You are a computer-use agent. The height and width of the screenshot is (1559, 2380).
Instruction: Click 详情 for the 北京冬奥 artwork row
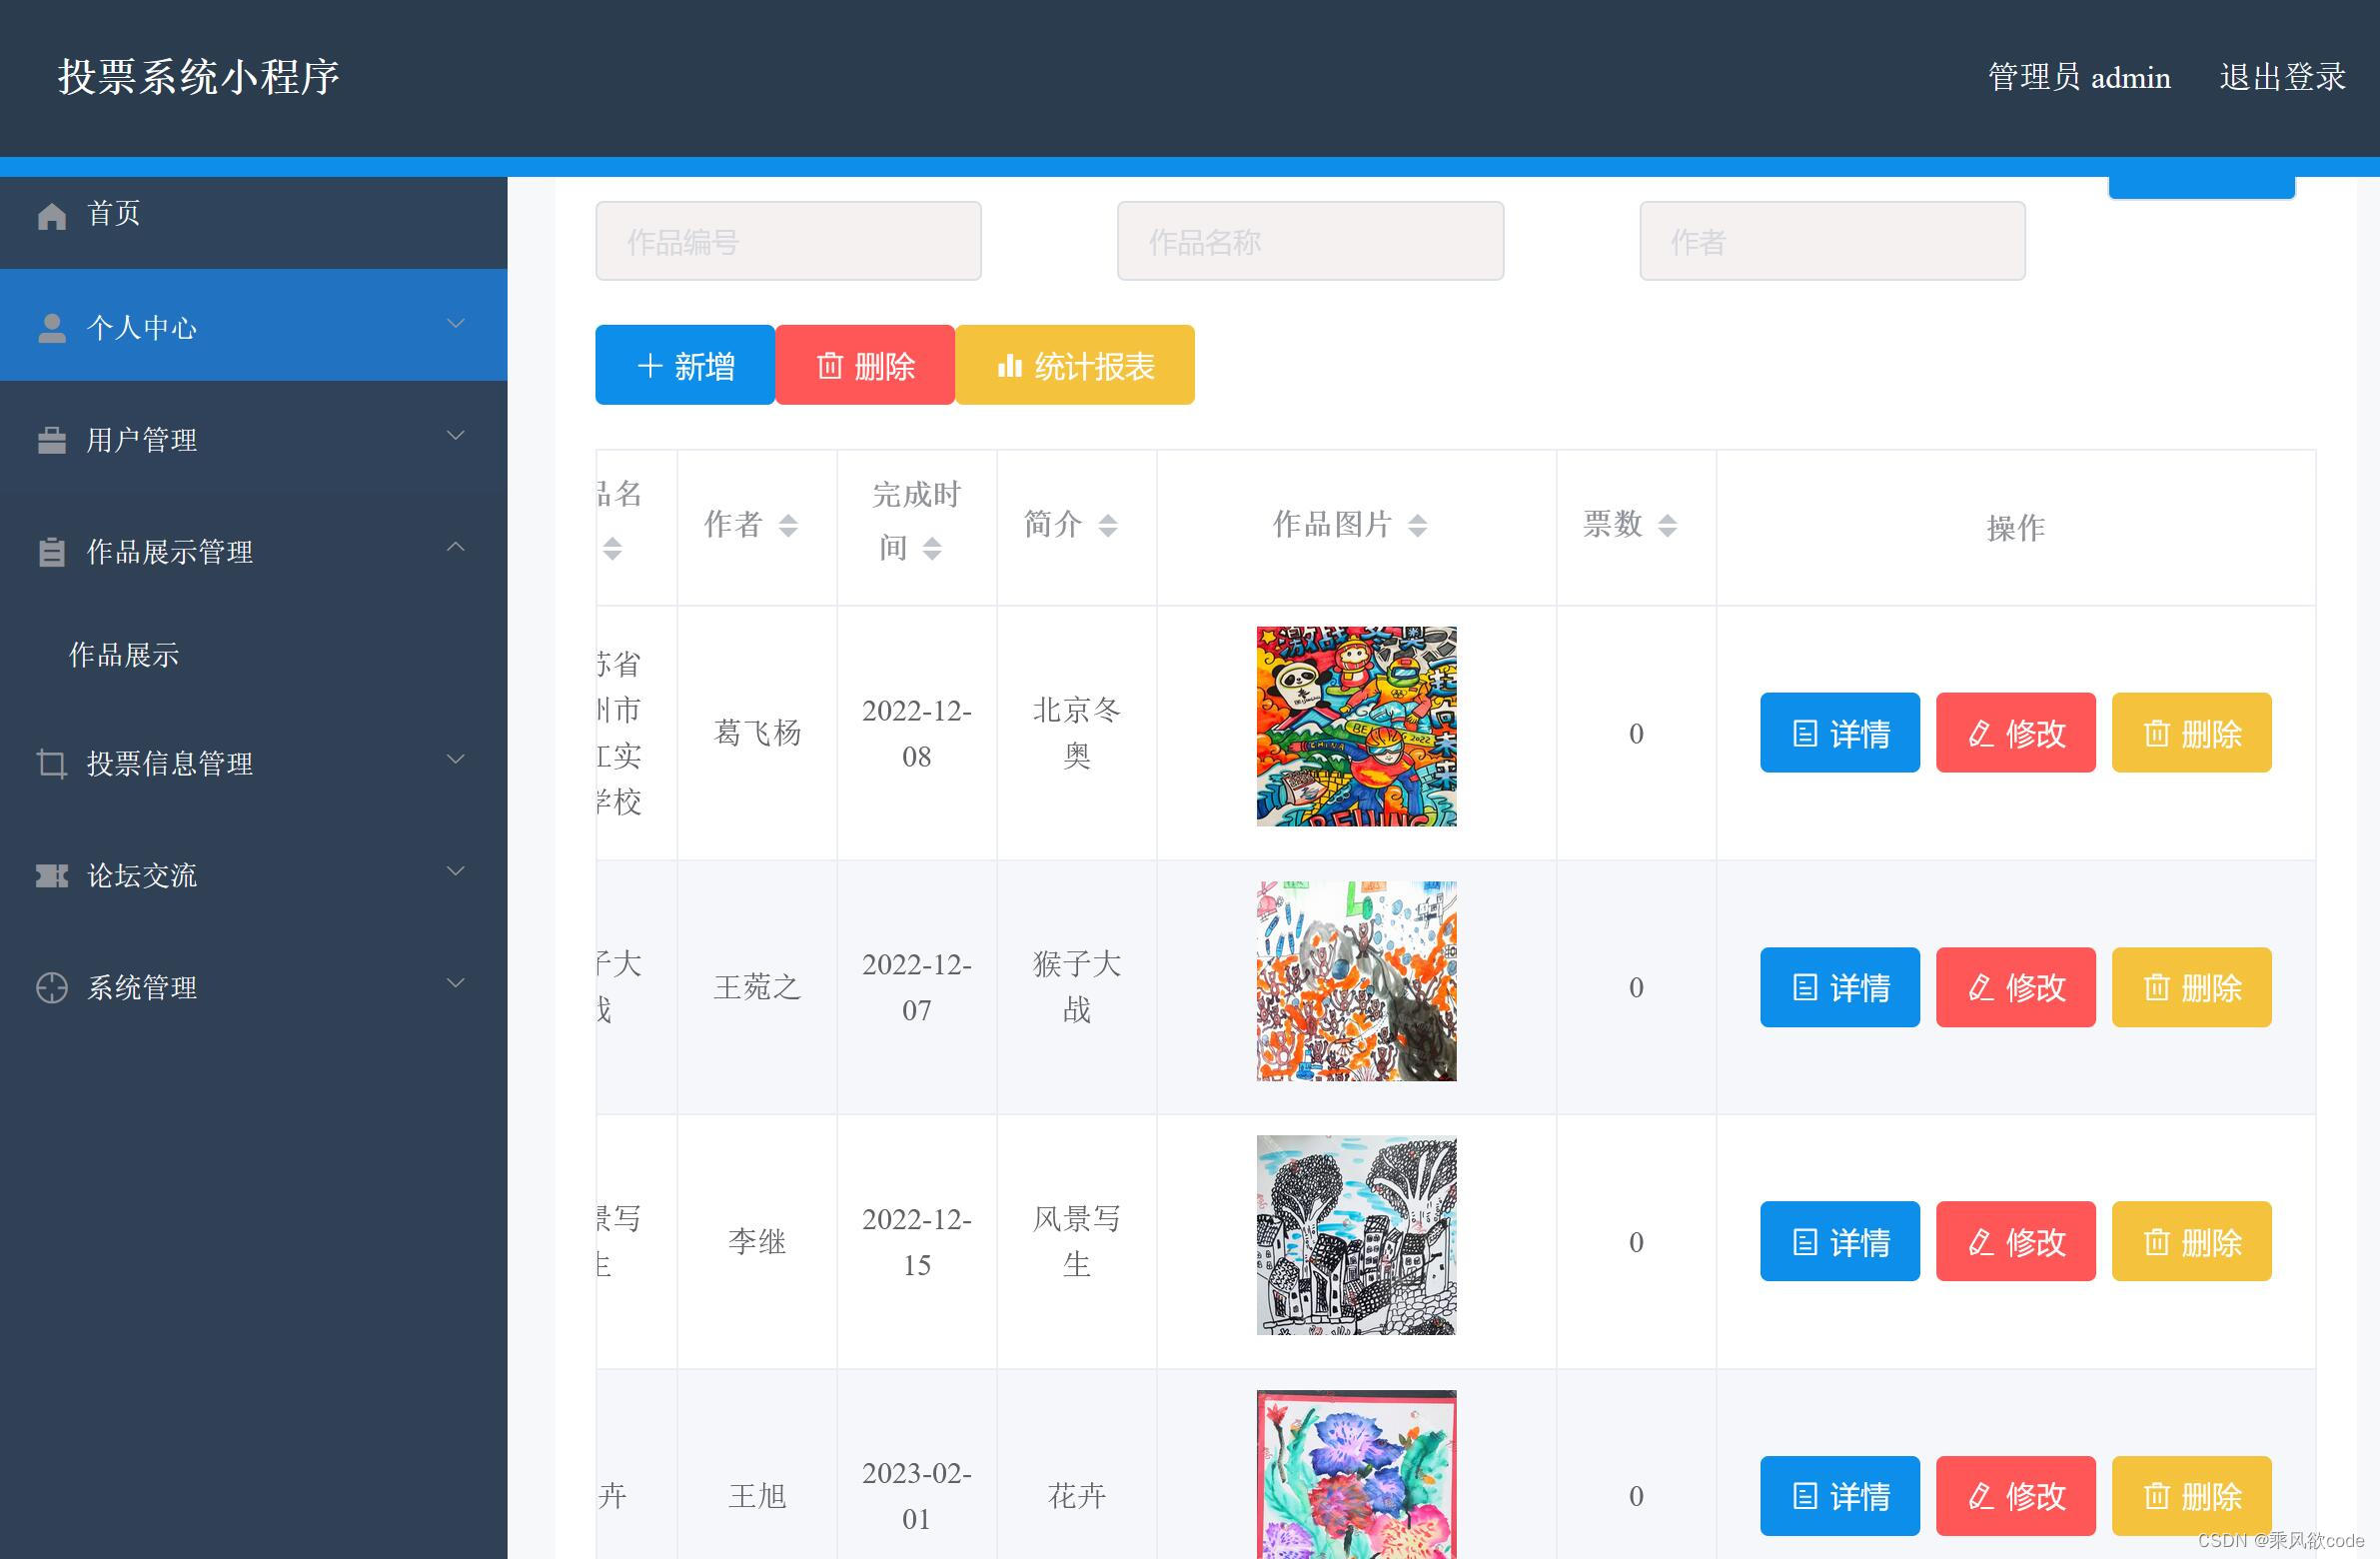click(1840, 733)
